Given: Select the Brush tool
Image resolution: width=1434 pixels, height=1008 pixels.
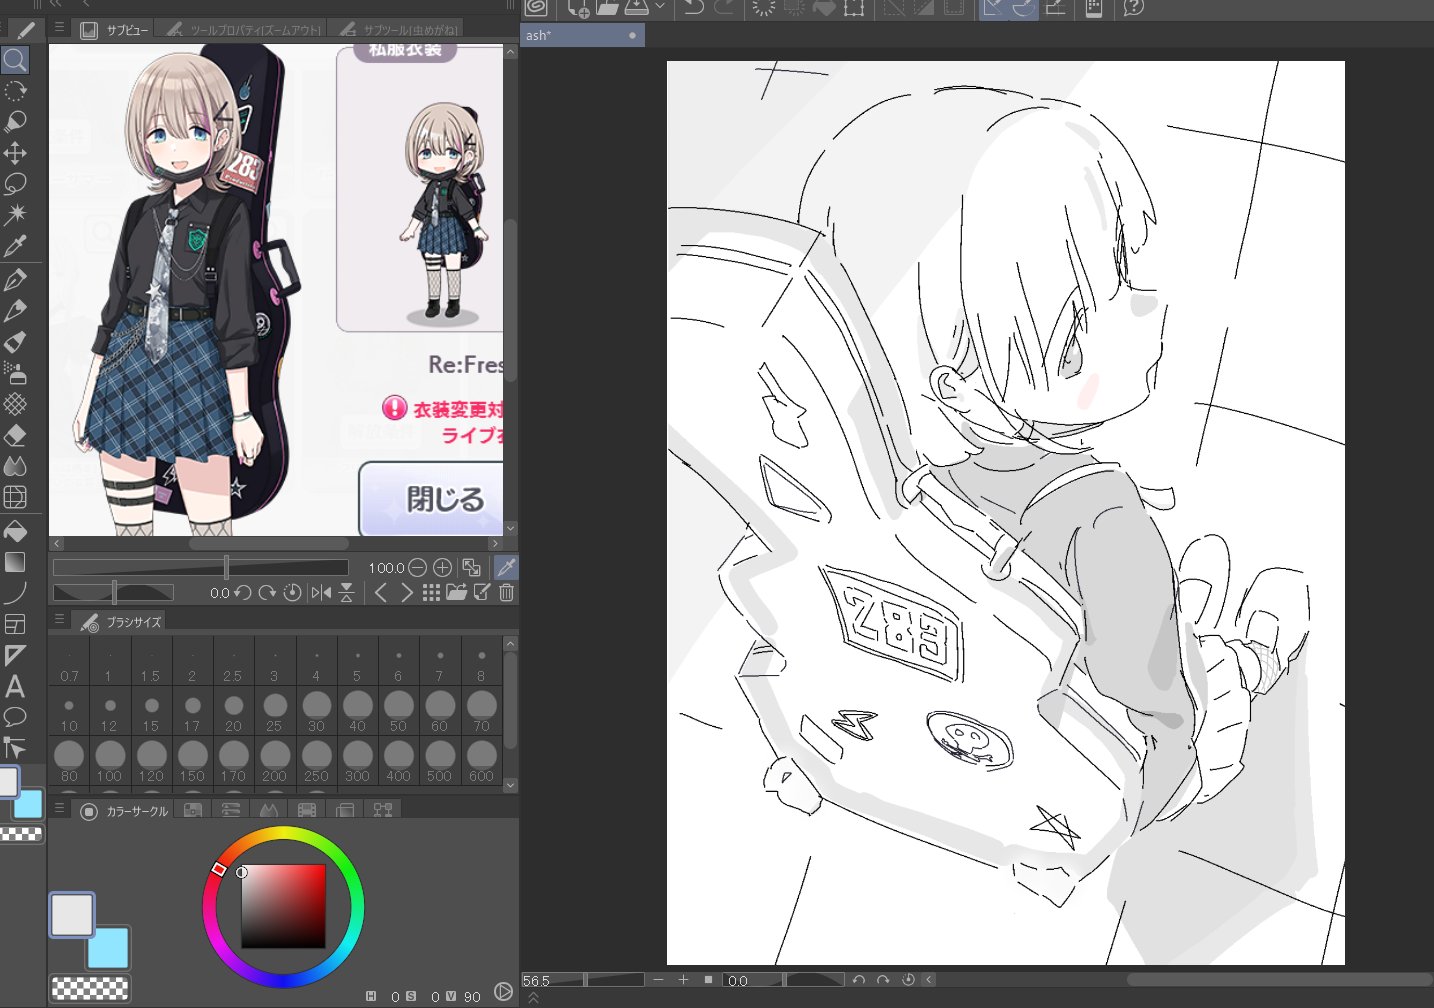Looking at the screenshot, I should pyautogui.click(x=15, y=342).
